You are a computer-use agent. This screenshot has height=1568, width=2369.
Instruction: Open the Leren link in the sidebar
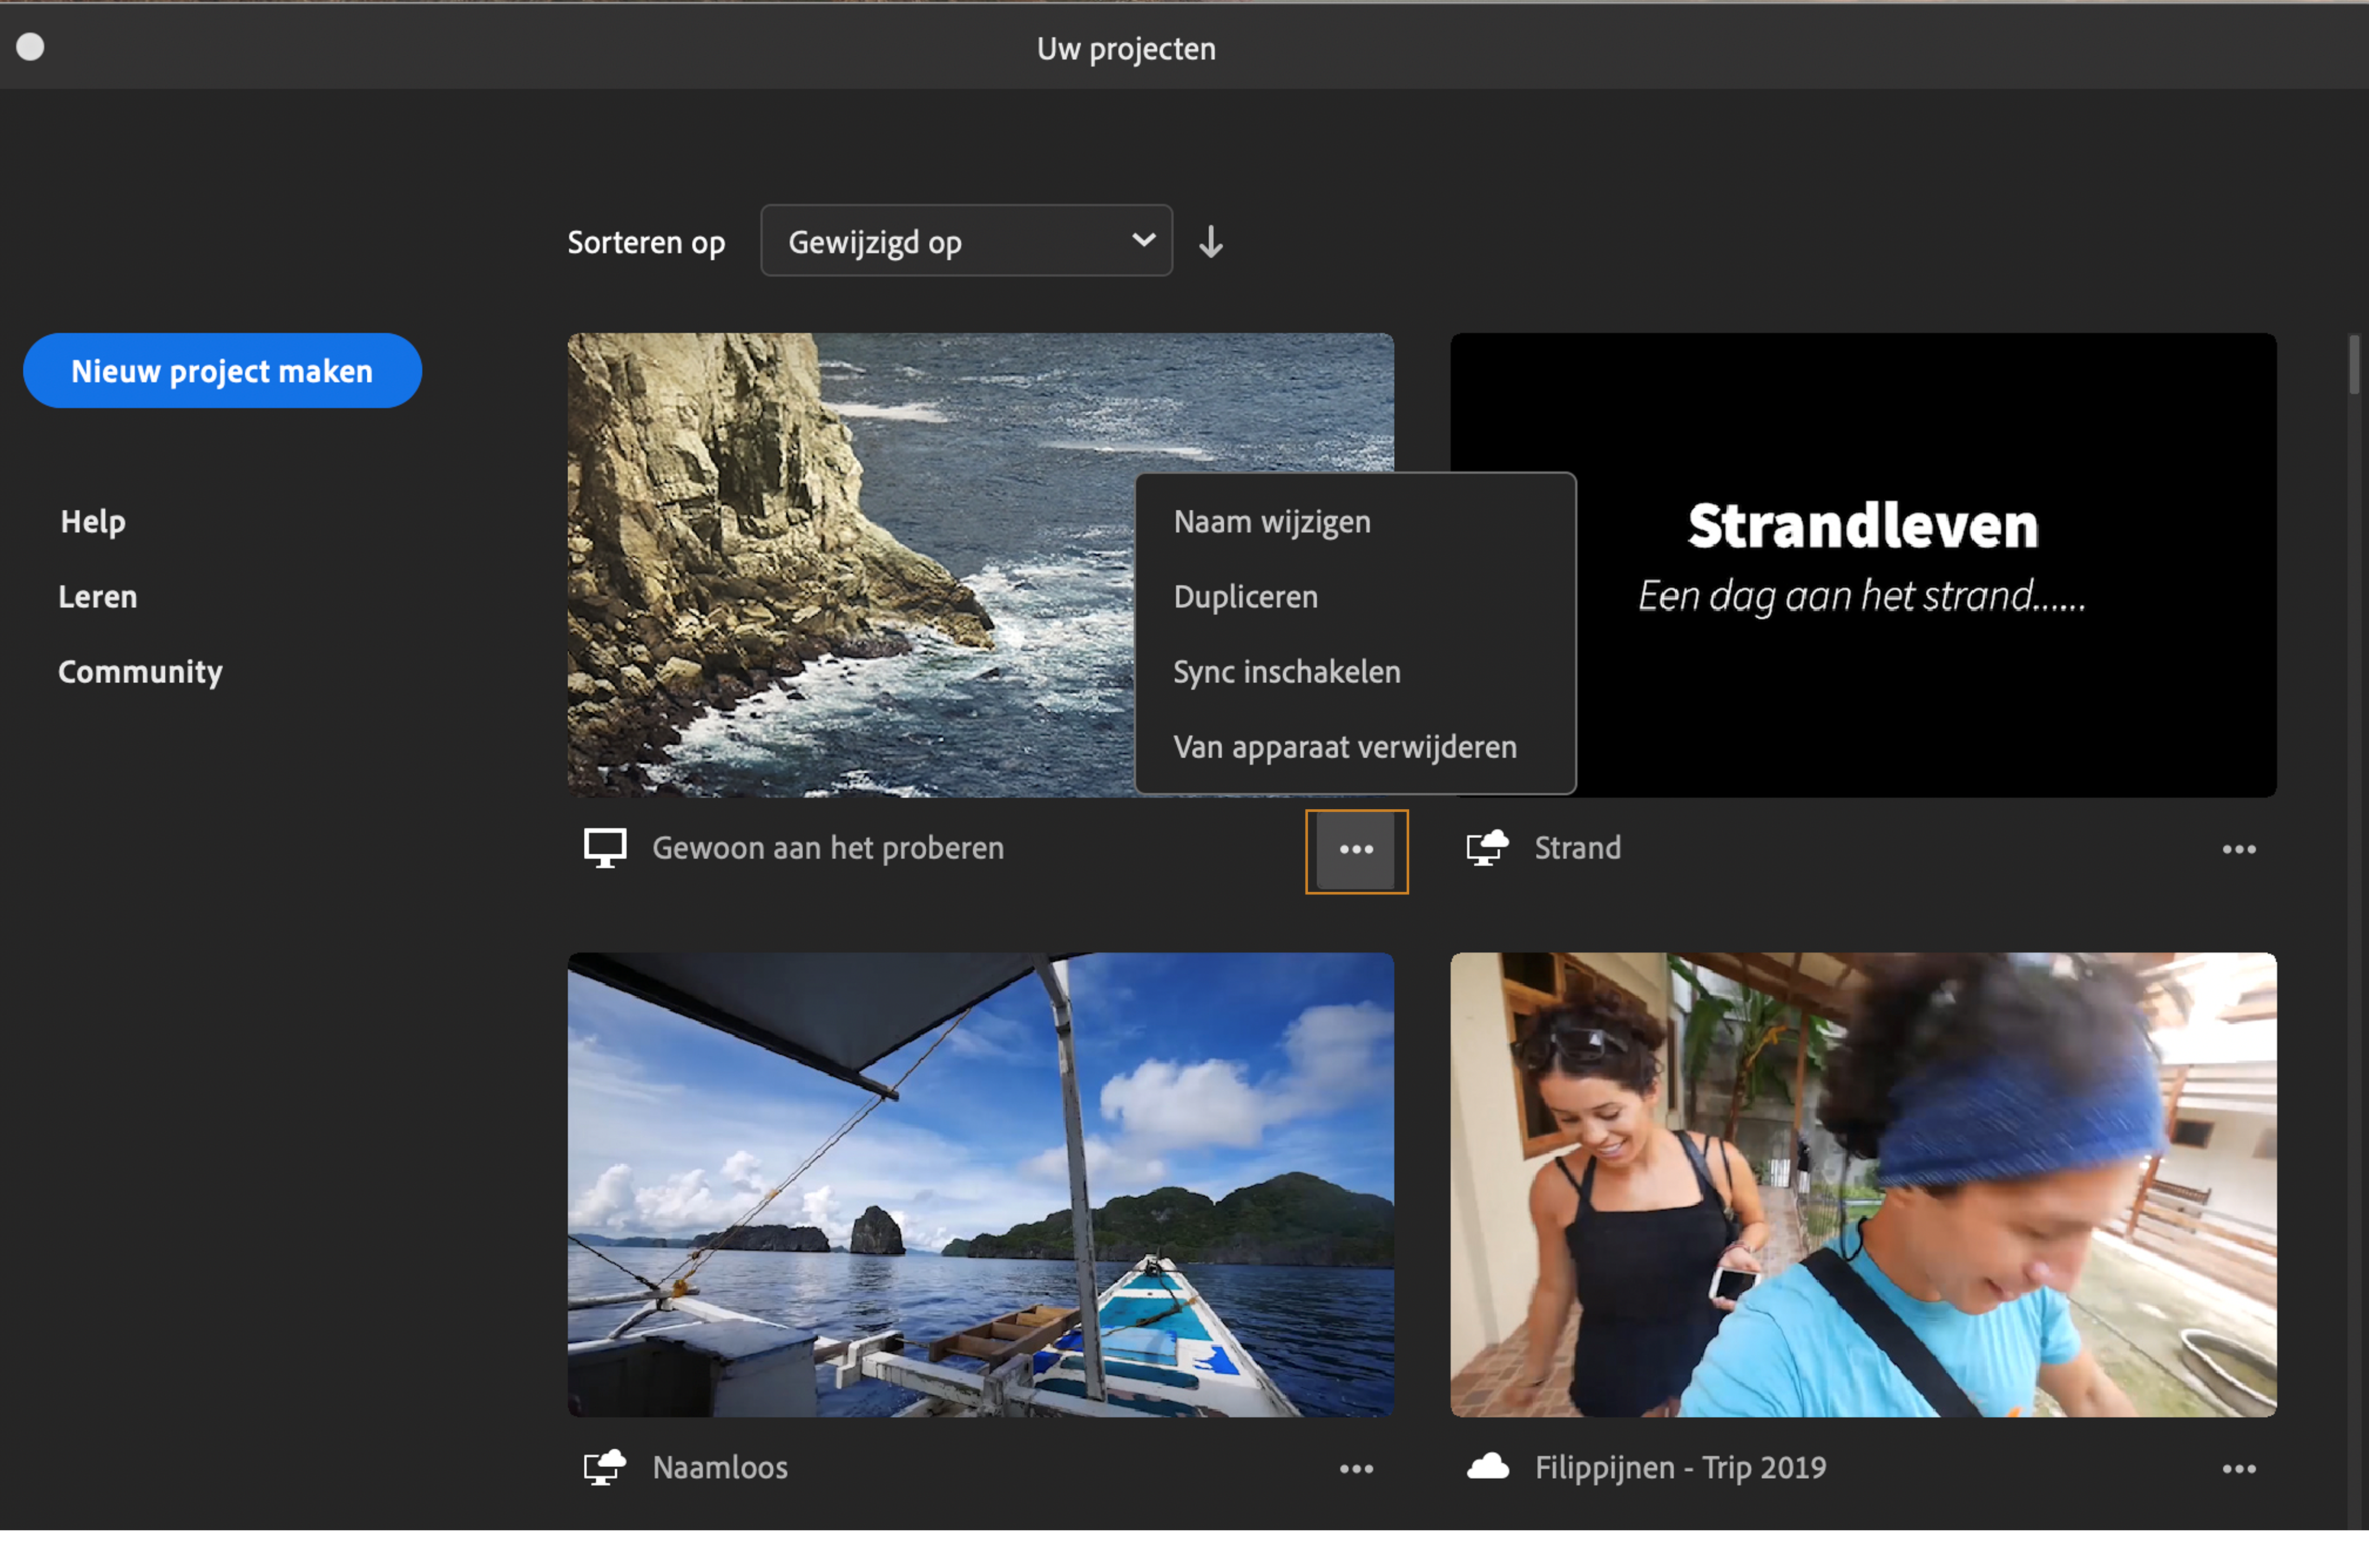point(98,597)
